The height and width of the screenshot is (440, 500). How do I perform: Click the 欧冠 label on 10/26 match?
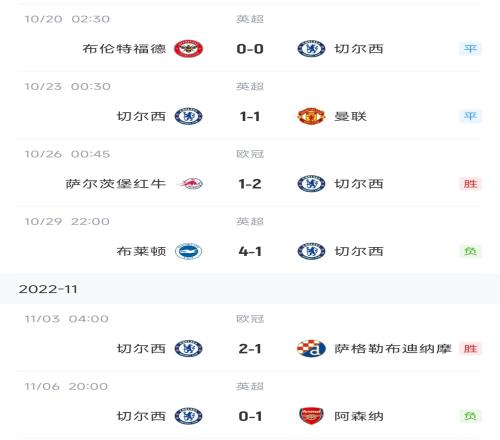point(250,154)
